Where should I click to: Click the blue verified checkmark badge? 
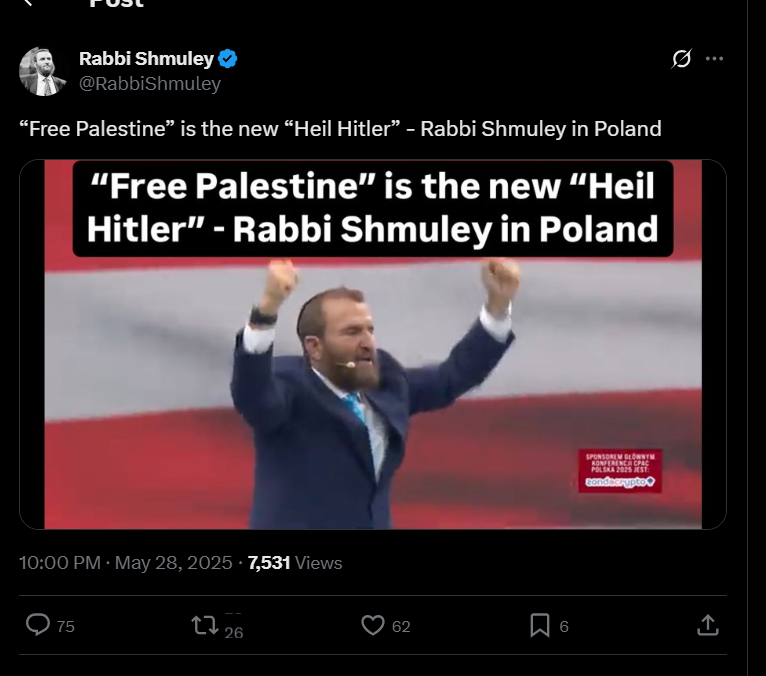(x=228, y=59)
